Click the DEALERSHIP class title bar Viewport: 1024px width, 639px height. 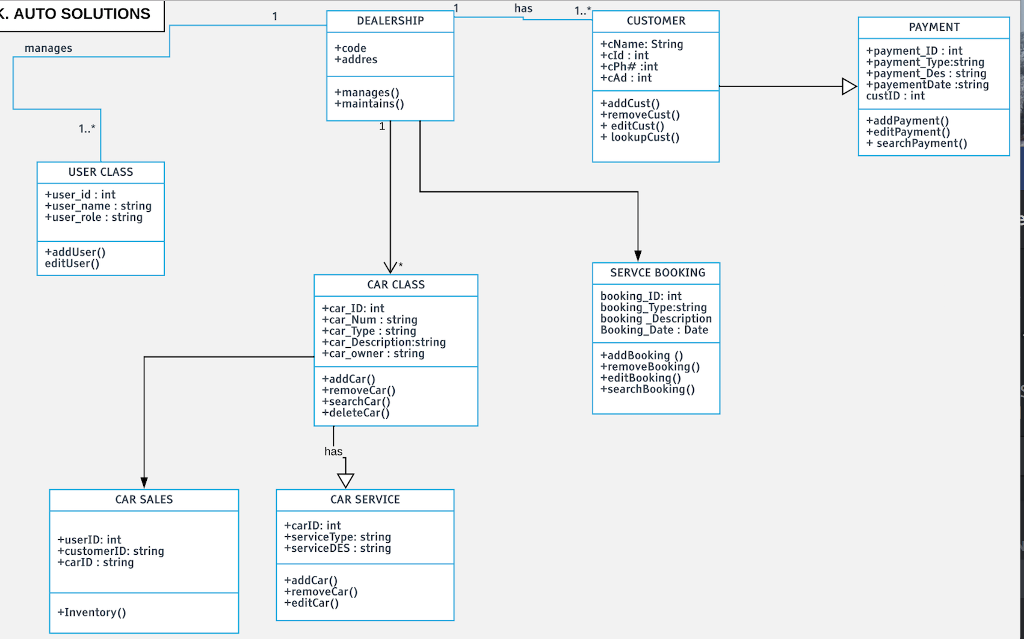(x=389, y=21)
